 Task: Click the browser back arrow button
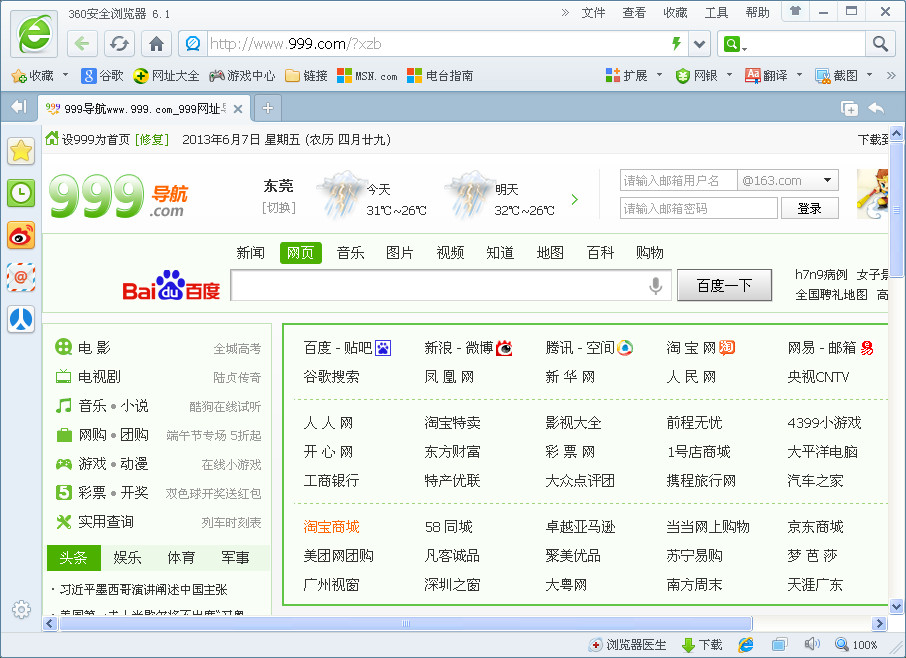pyautogui.click(x=82, y=44)
